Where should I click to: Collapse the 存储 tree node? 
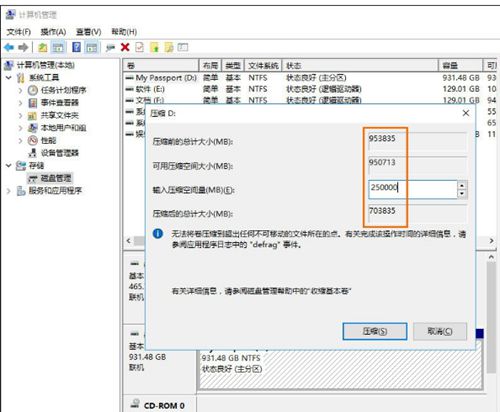pos(9,165)
